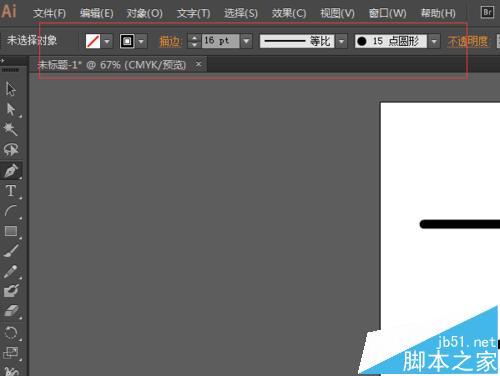Select the Rotate tool
Screen dimensions: 500x376
pos(11,332)
